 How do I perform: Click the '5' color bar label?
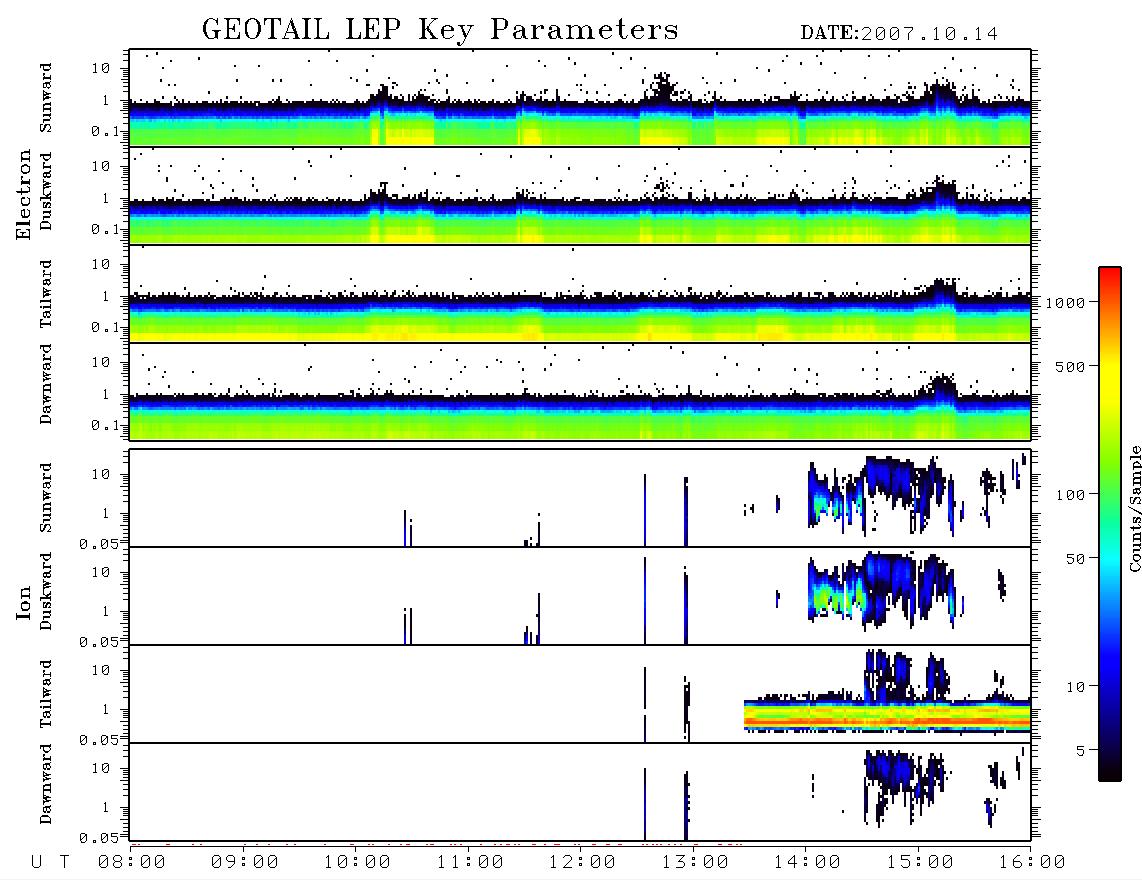(1081, 751)
